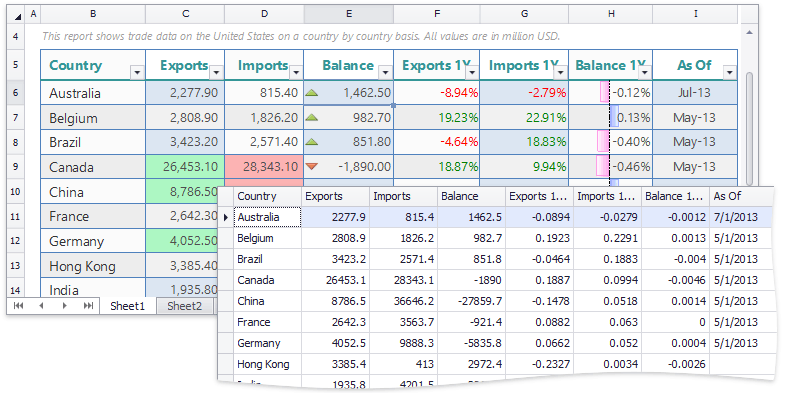The height and width of the screenshot is (393, 790).
Task: Go to first sheet navigation arrow
Action: click(19, 305)
